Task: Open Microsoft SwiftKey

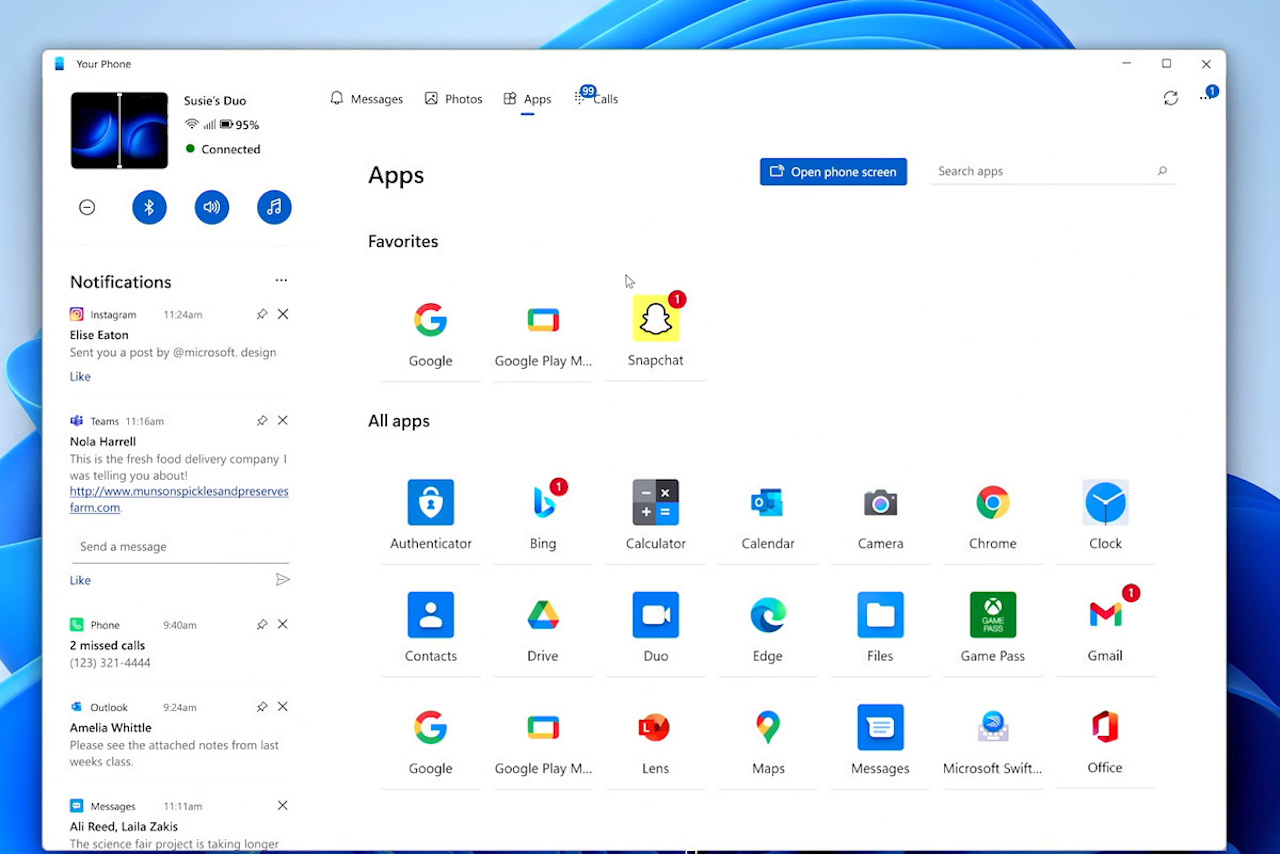Action: 992,727
